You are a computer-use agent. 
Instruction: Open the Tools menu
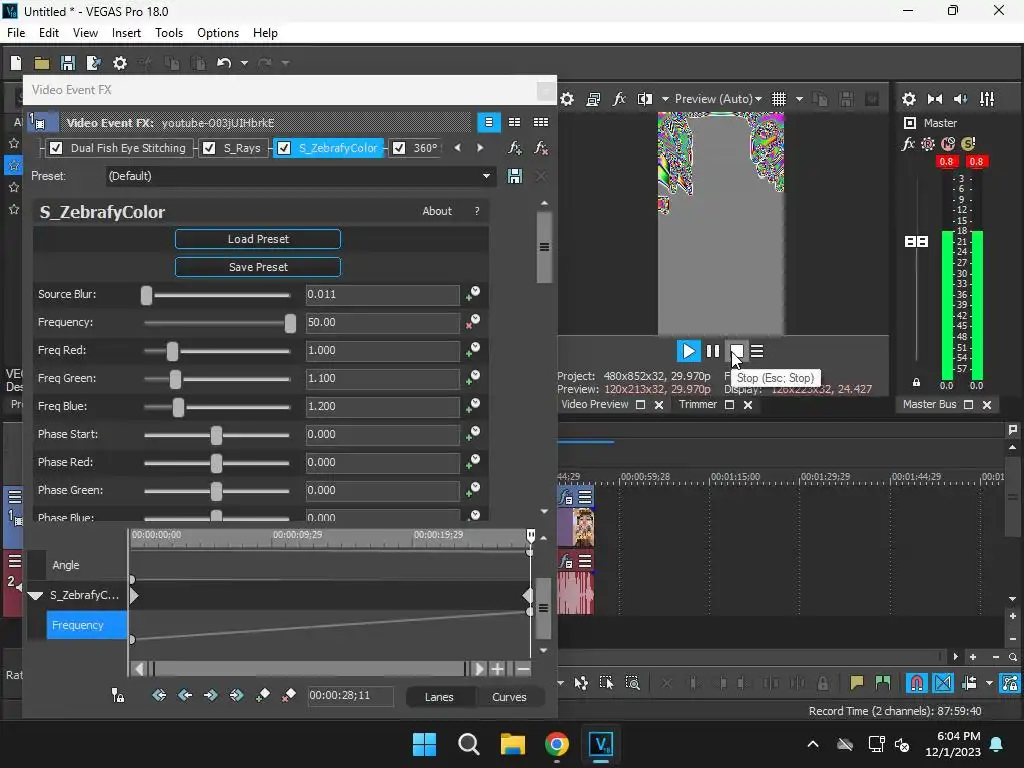pos(168,33)
